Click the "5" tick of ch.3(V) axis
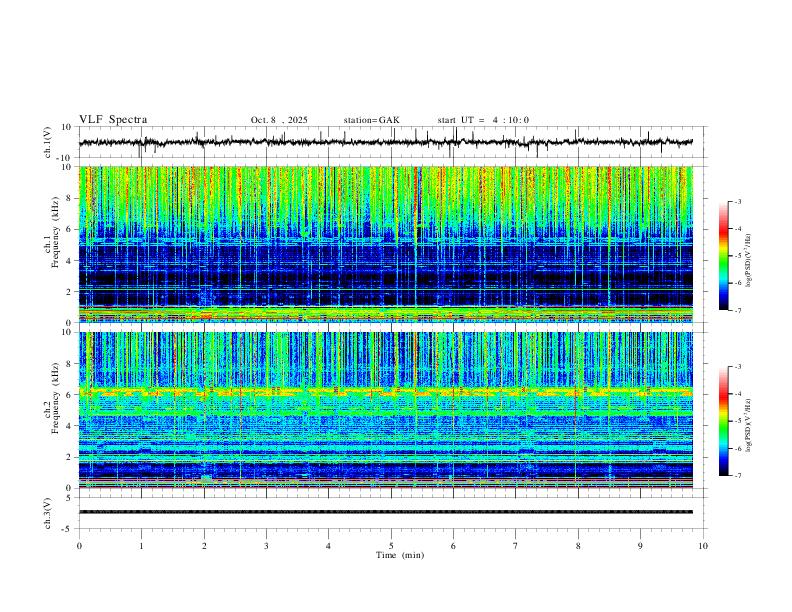 tap(70, 498)
